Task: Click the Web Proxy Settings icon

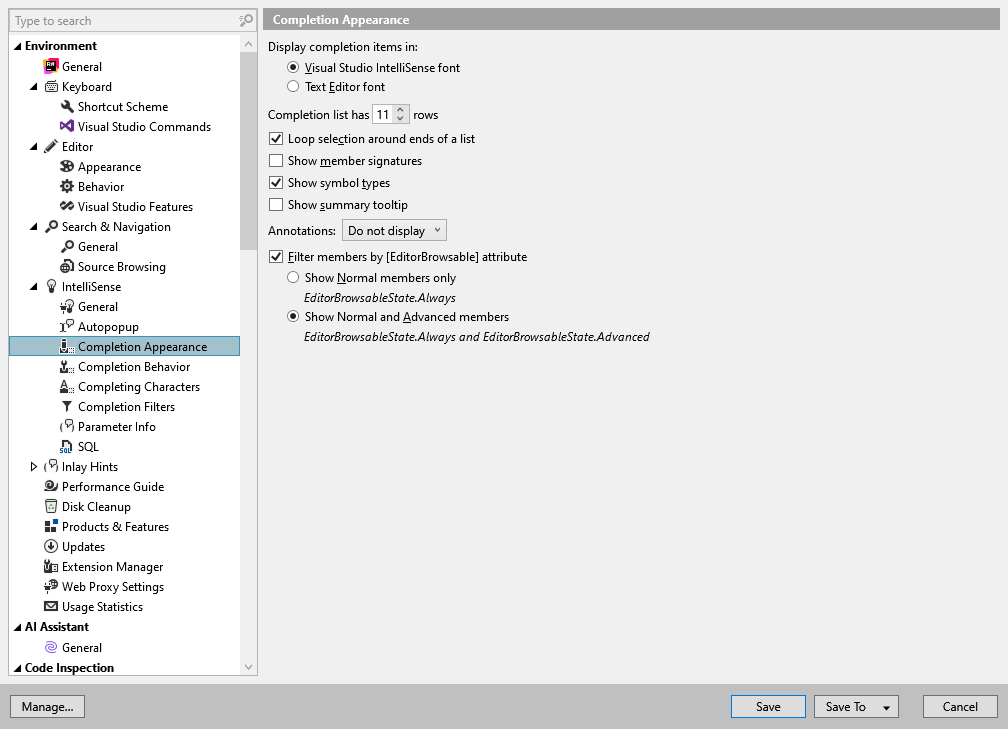Action: click(x=51, y=586)
